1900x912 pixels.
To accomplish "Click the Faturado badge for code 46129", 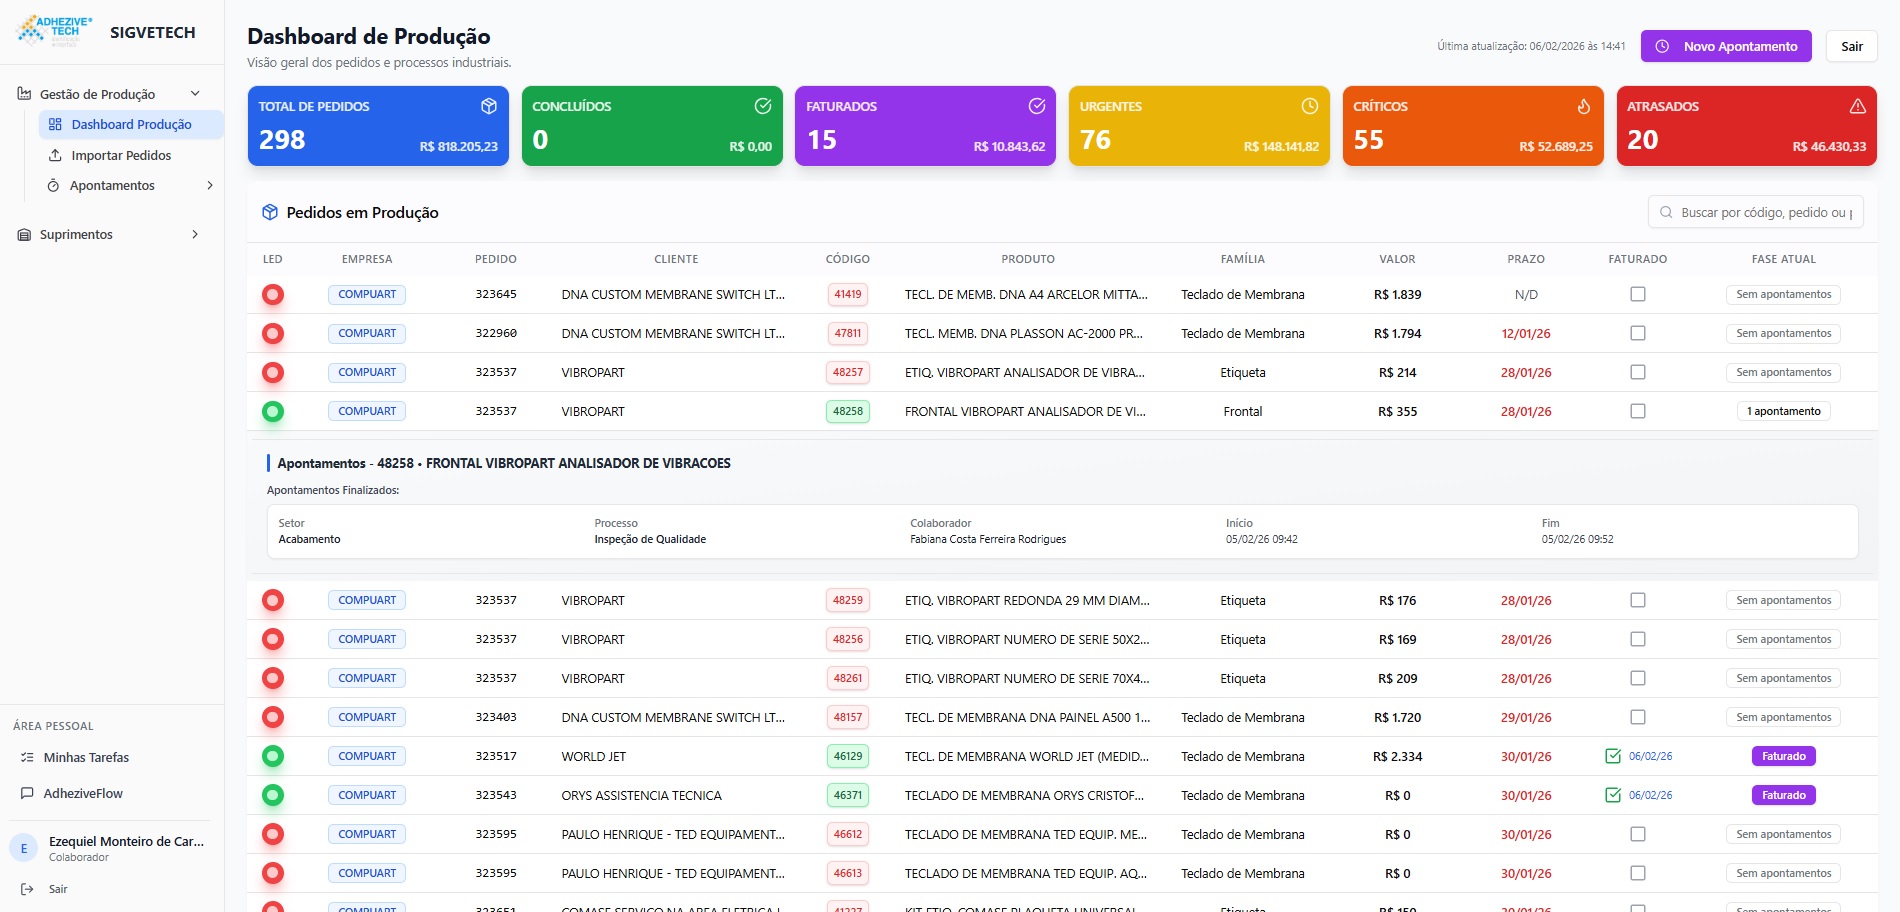I will (x=1784, y=756).
